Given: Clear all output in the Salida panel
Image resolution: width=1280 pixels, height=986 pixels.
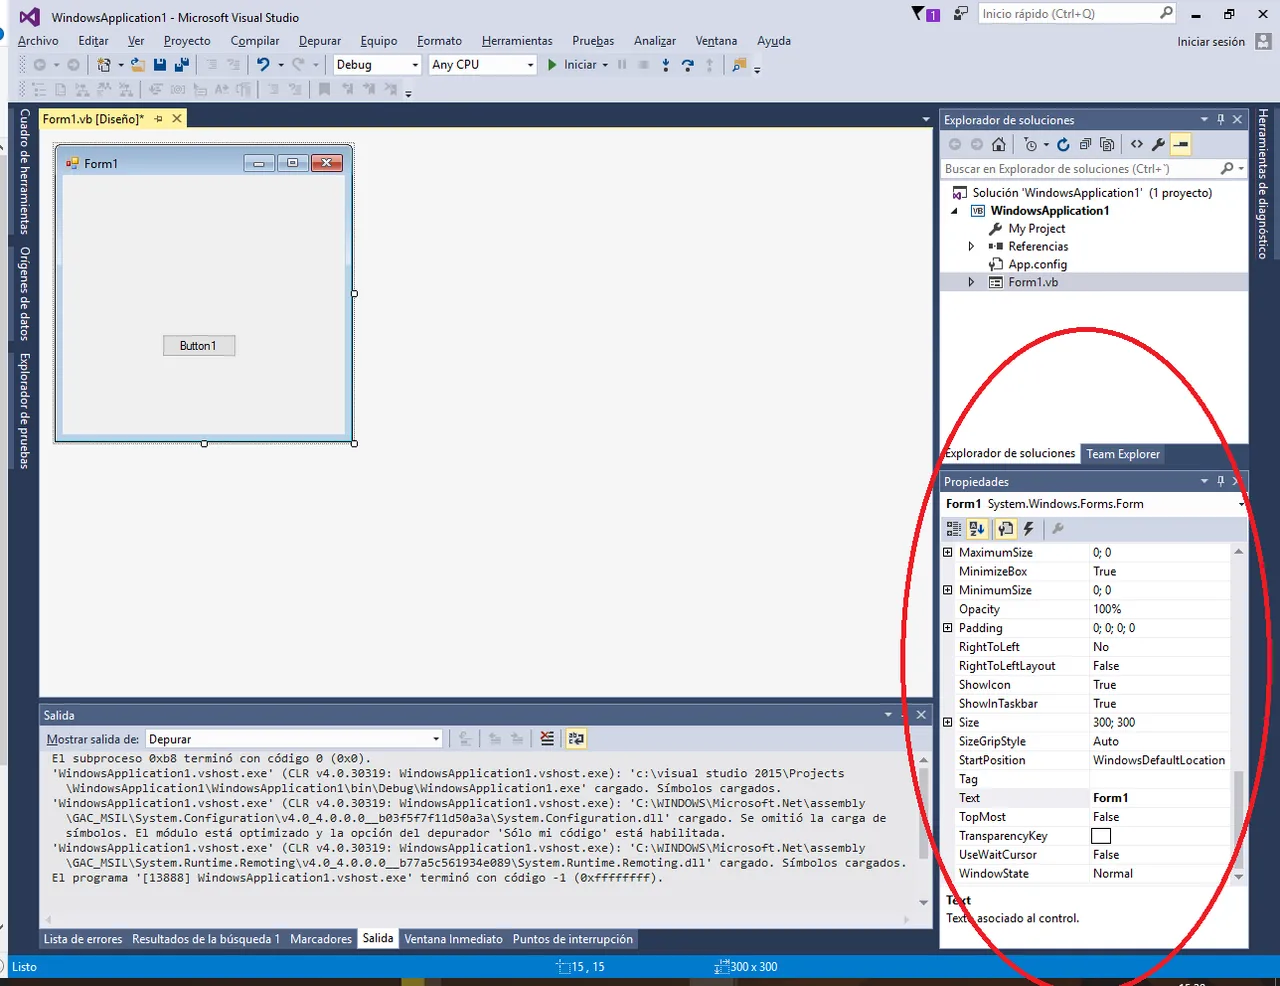Looking at the screenshot, I should [x=547, y=739].
